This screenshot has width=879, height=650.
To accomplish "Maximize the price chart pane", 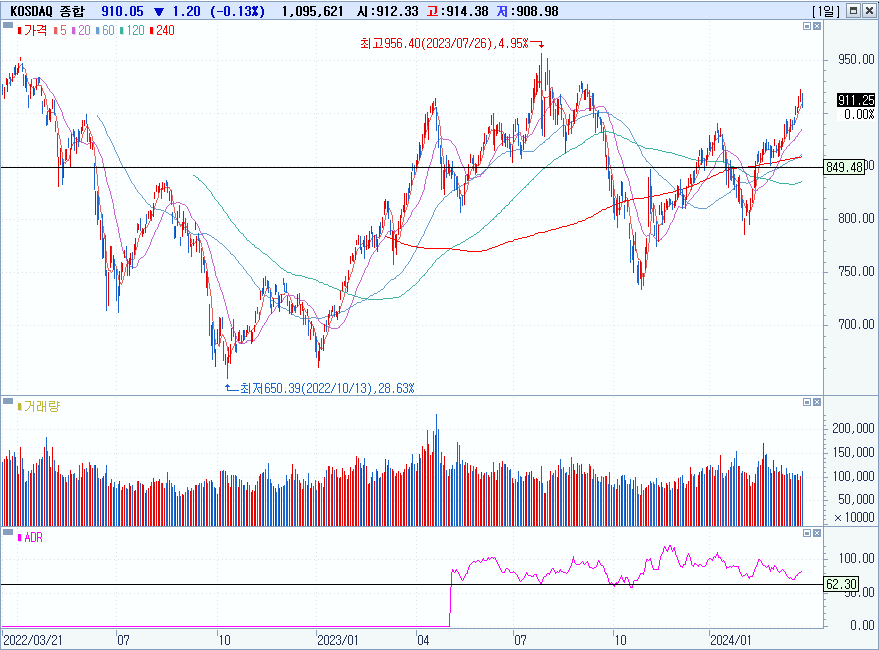I will point(807,26).
